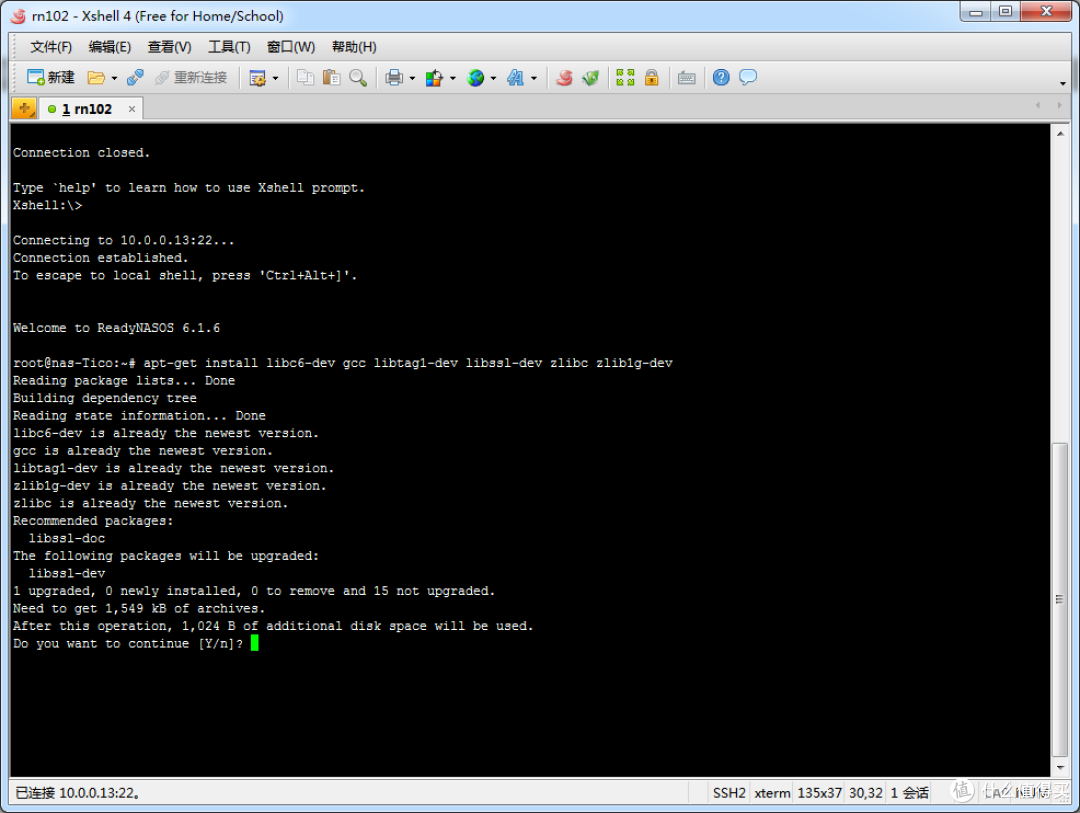The image size is (1080, 813).
Task: Open the 查看(V) menu
Action: tap(169, 47)
